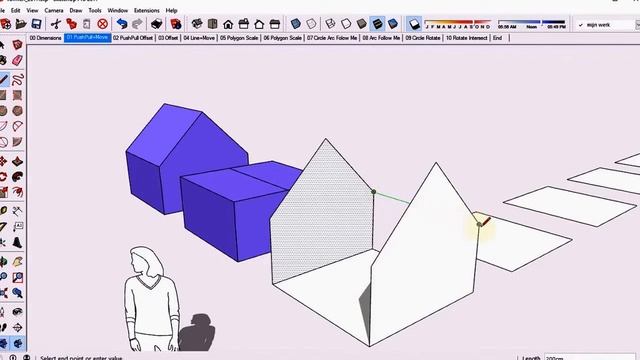Select the Shaded style icon
The image size is (640, 360).
(x=362, y=24)
